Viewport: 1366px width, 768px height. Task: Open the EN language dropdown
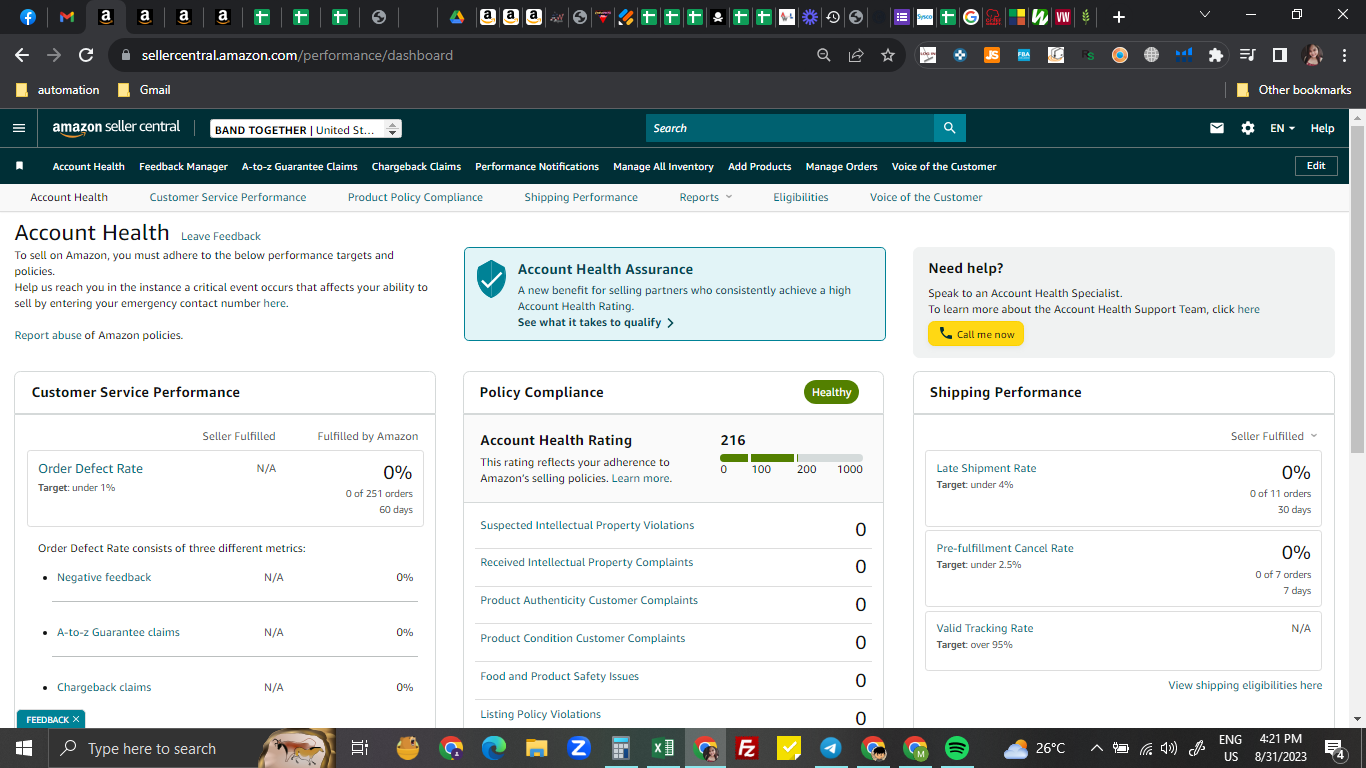pyautogui.click(x=1282, y=128)
